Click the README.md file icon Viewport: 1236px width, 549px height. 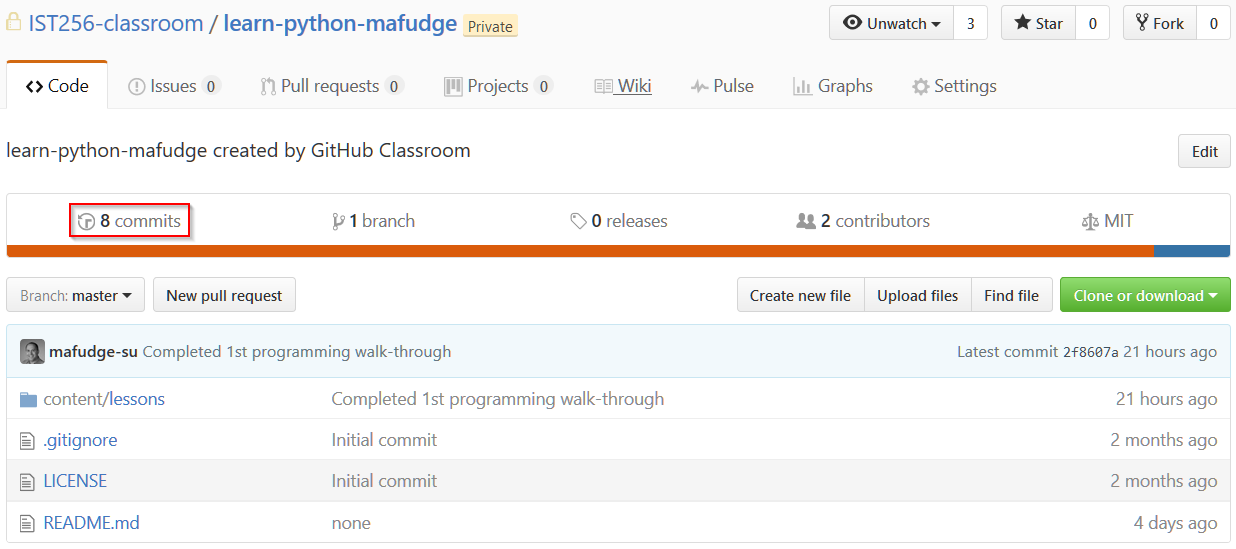(28, 523)
